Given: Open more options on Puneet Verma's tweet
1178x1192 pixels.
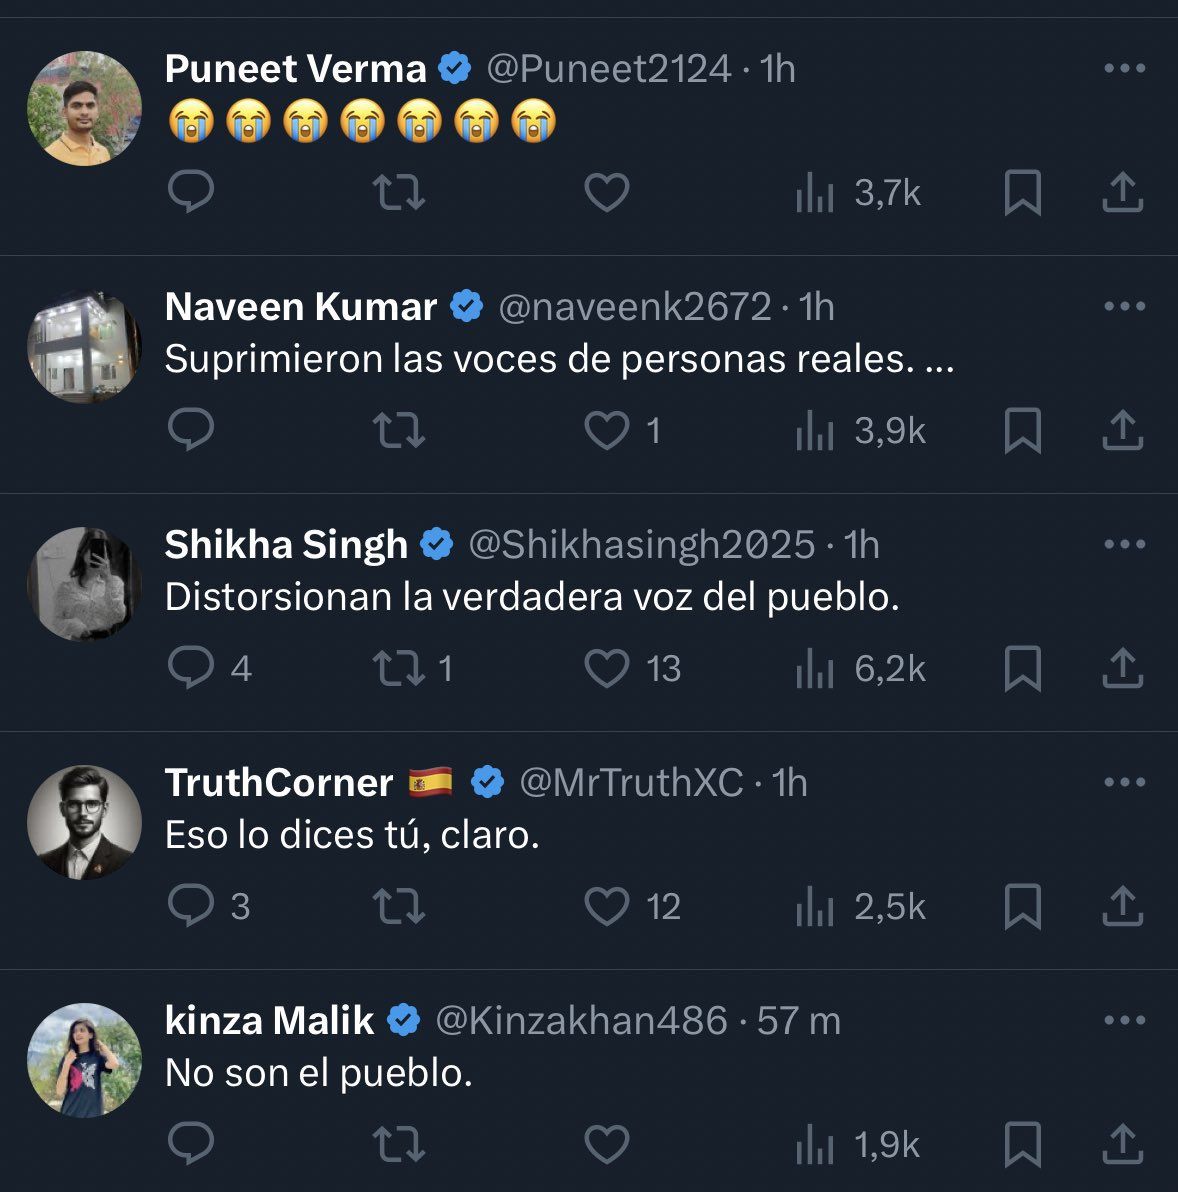Looking at the screenshot, I should (x=1124, y=69).
